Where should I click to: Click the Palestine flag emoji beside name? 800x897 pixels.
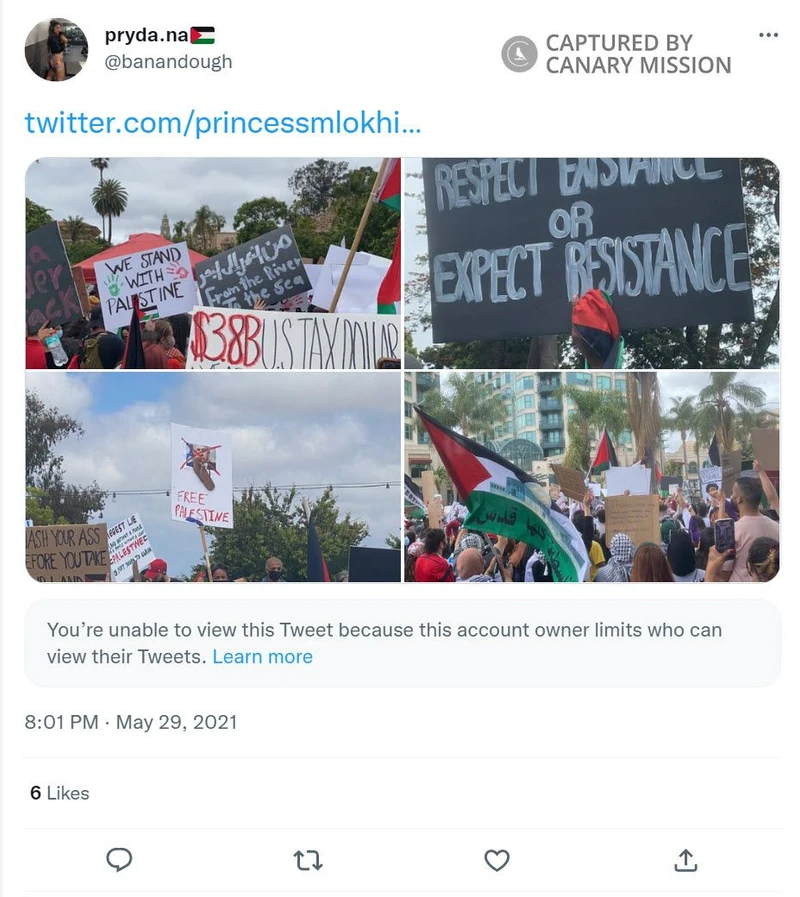[202, 35]
